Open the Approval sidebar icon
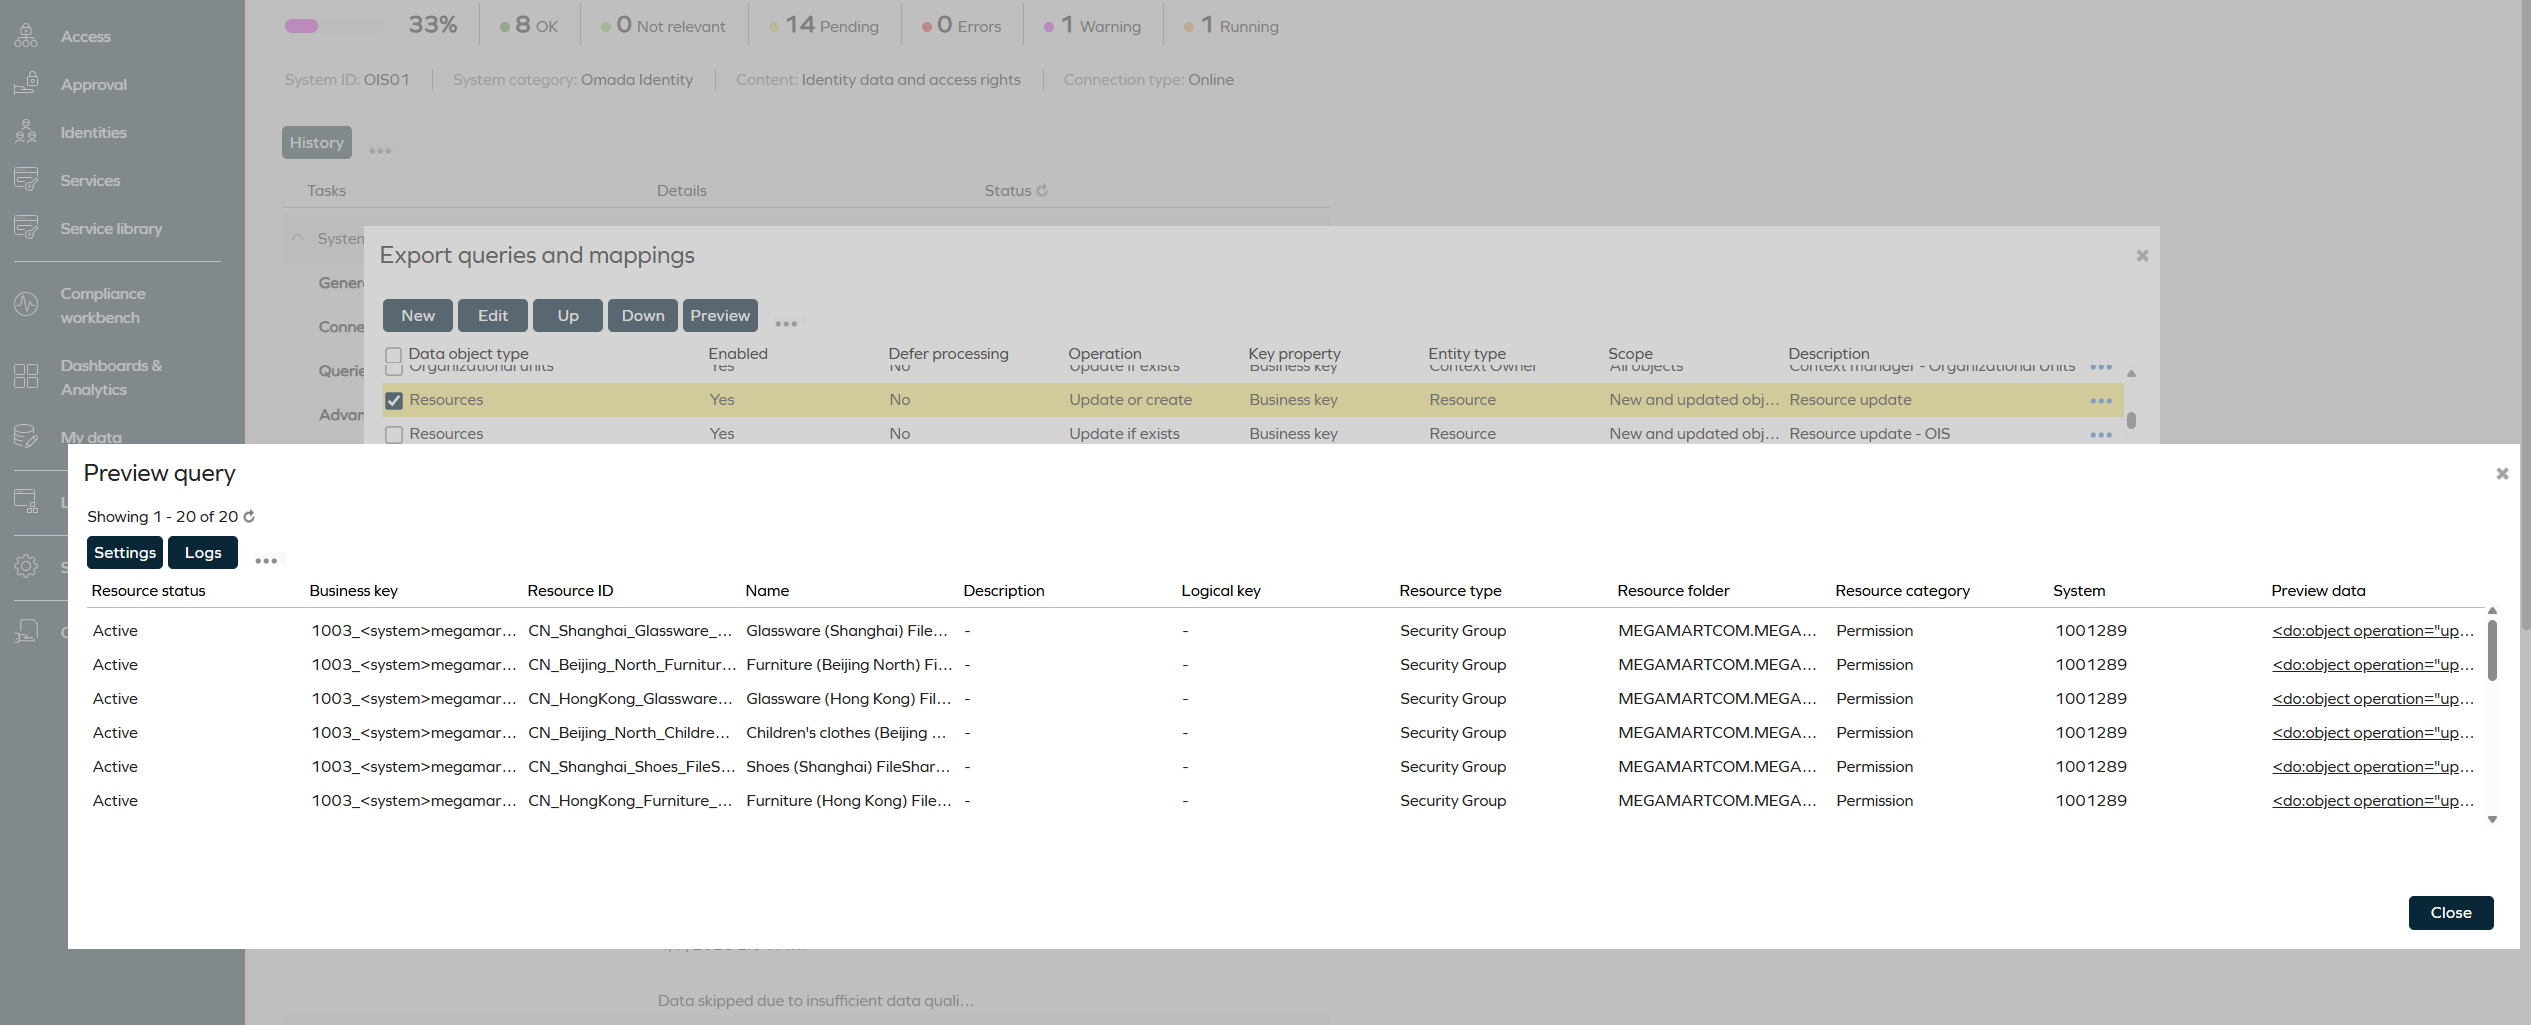This screenshot has width=2531, height=1025. 26,84
